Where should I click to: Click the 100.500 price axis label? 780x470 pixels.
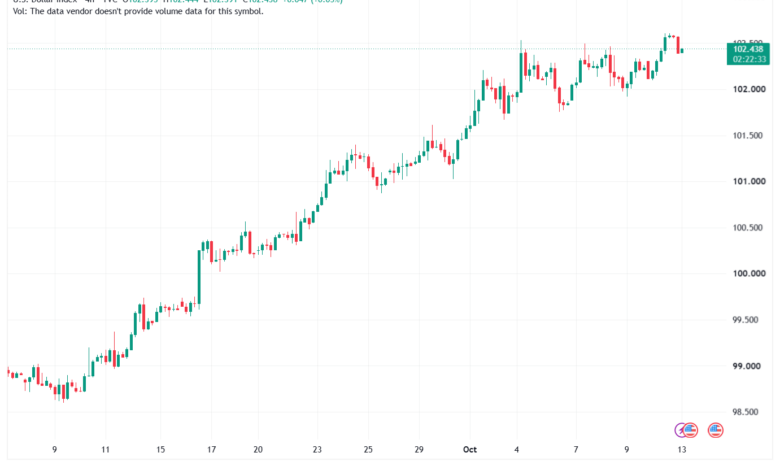747,228
